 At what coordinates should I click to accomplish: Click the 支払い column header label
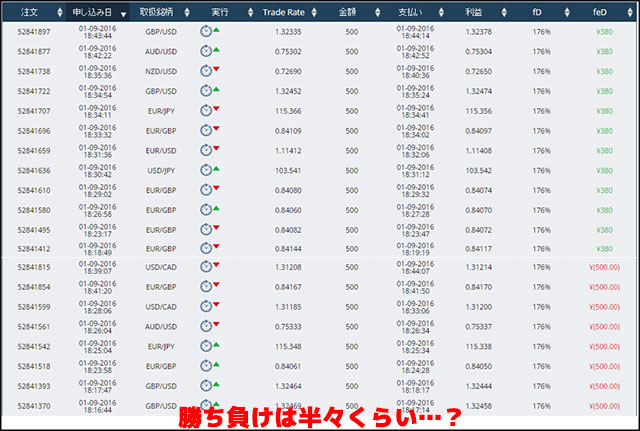410,12
